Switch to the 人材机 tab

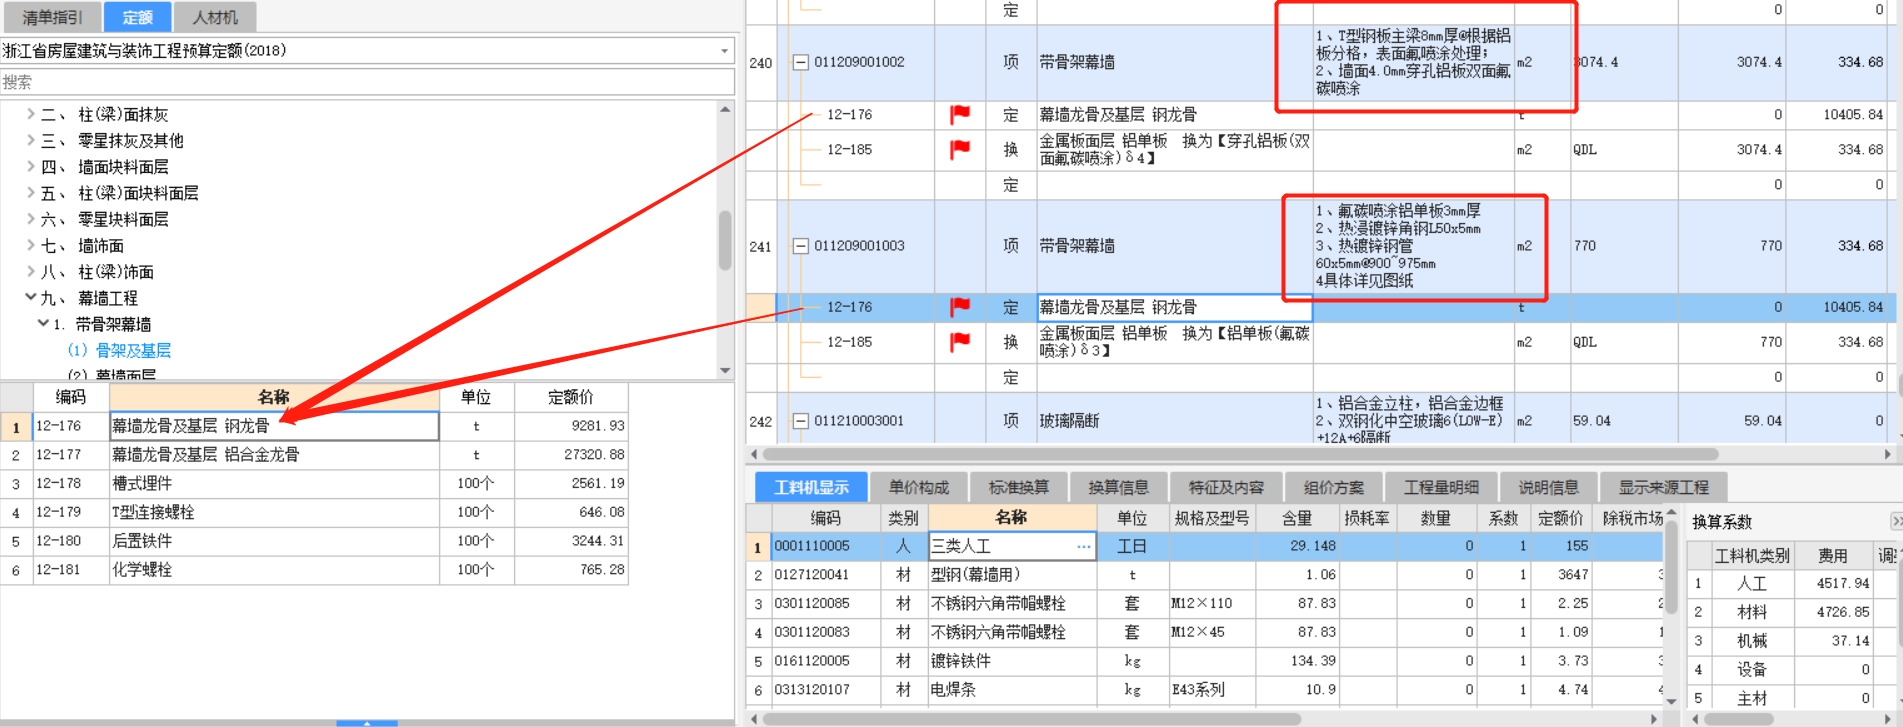coord(215,17)
